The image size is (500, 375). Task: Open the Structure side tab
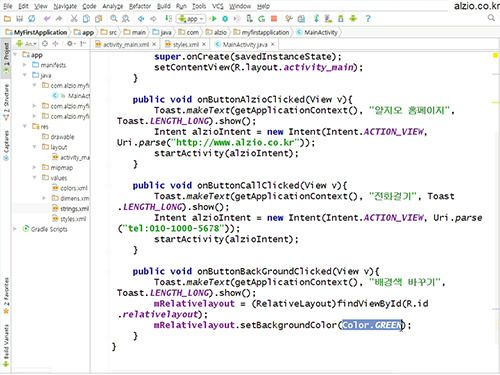(6, 102)
